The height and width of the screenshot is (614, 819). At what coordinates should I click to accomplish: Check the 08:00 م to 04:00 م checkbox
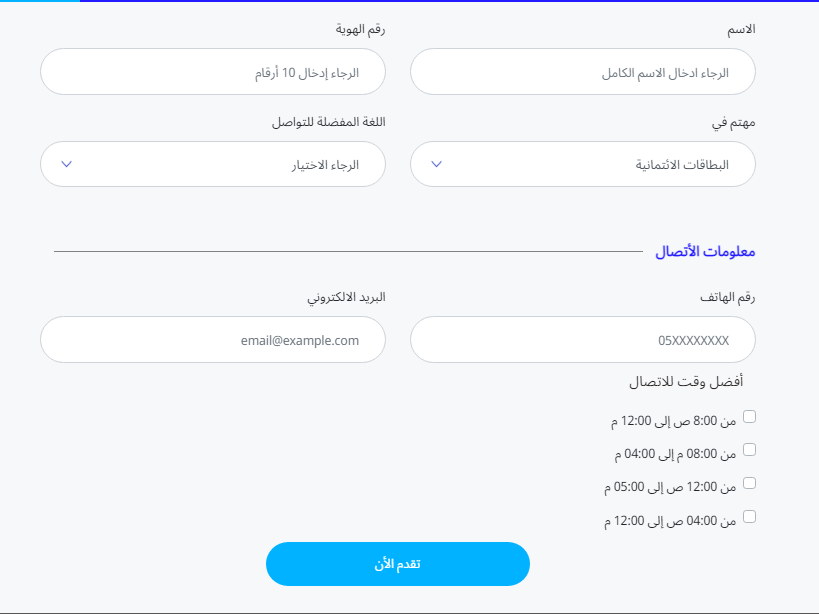[750, 450]
